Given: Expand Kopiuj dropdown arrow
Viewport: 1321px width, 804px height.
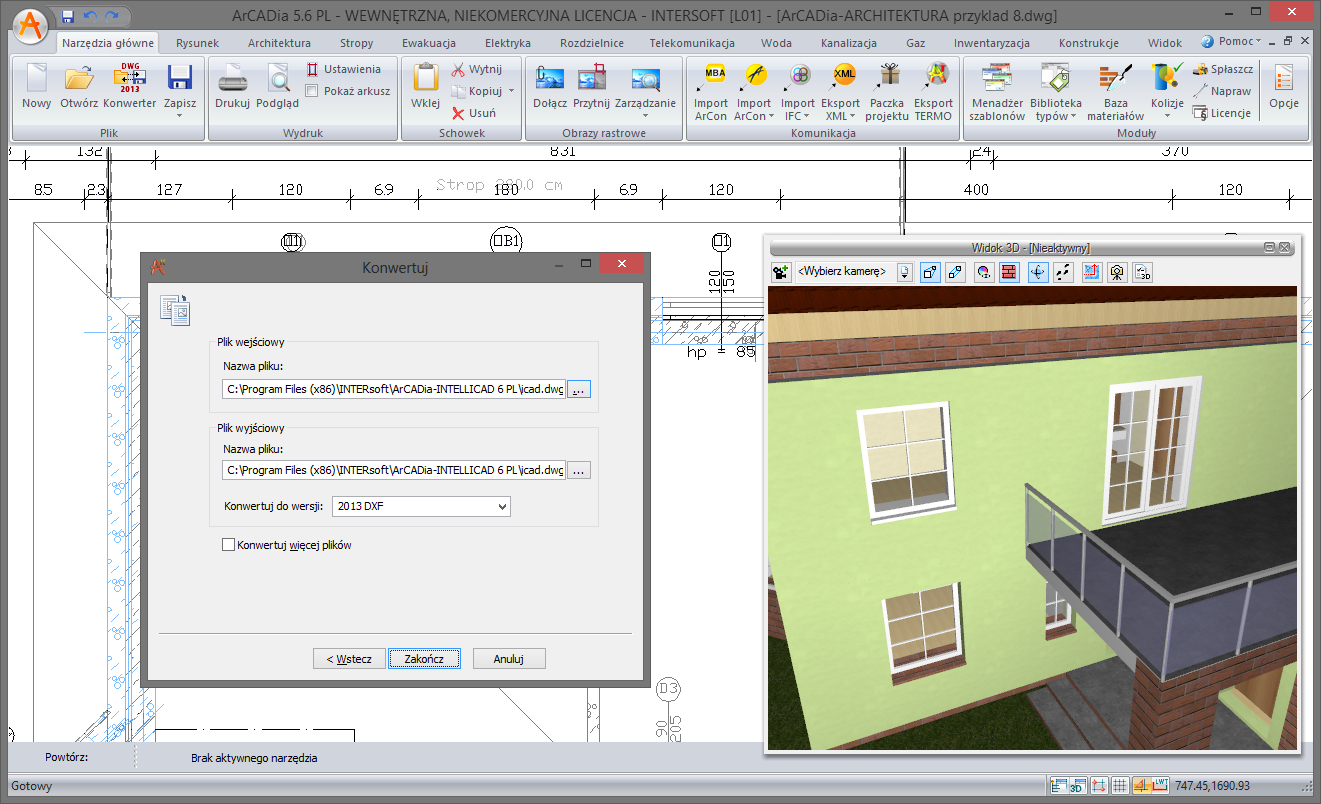Looking at the screenshot, I should pyautogui.click(x=511, y=91).
